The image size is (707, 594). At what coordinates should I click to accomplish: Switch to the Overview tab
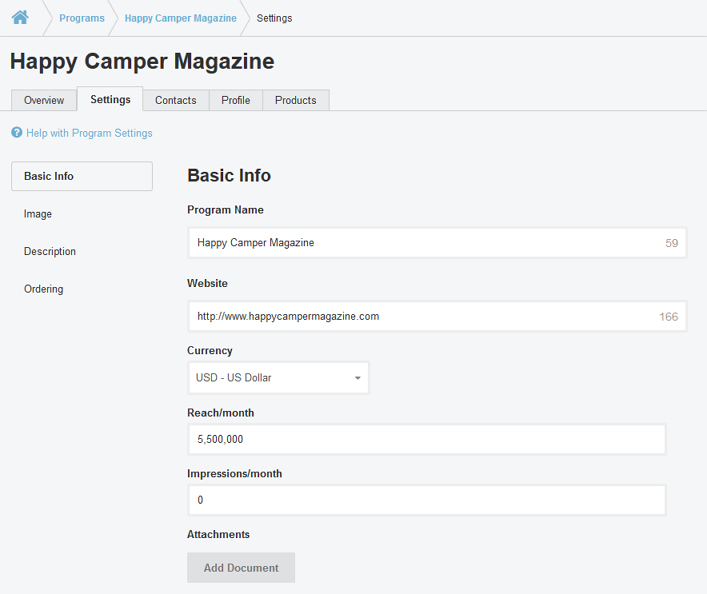click(x=44, y=100)
